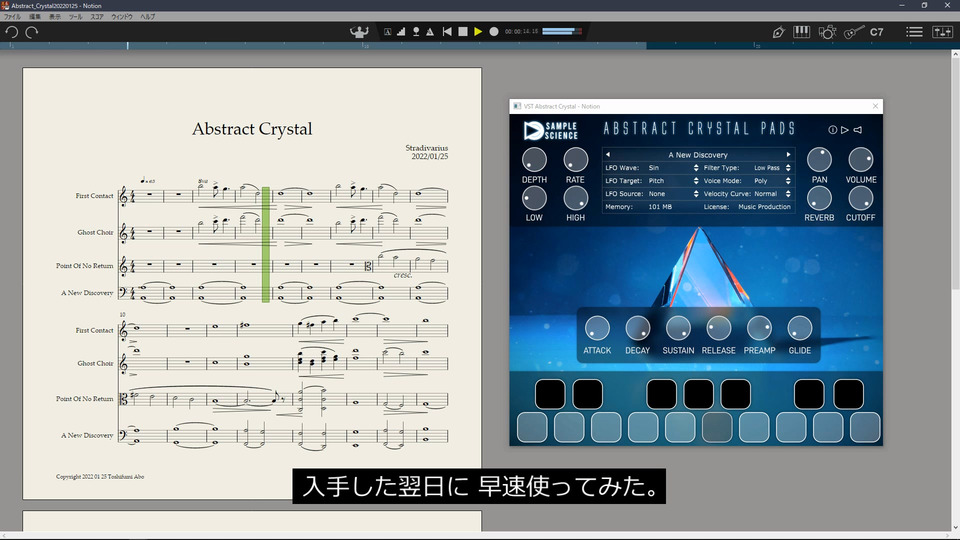Click the Redo arrow in Notion toolbar

[x=31, y=32]
